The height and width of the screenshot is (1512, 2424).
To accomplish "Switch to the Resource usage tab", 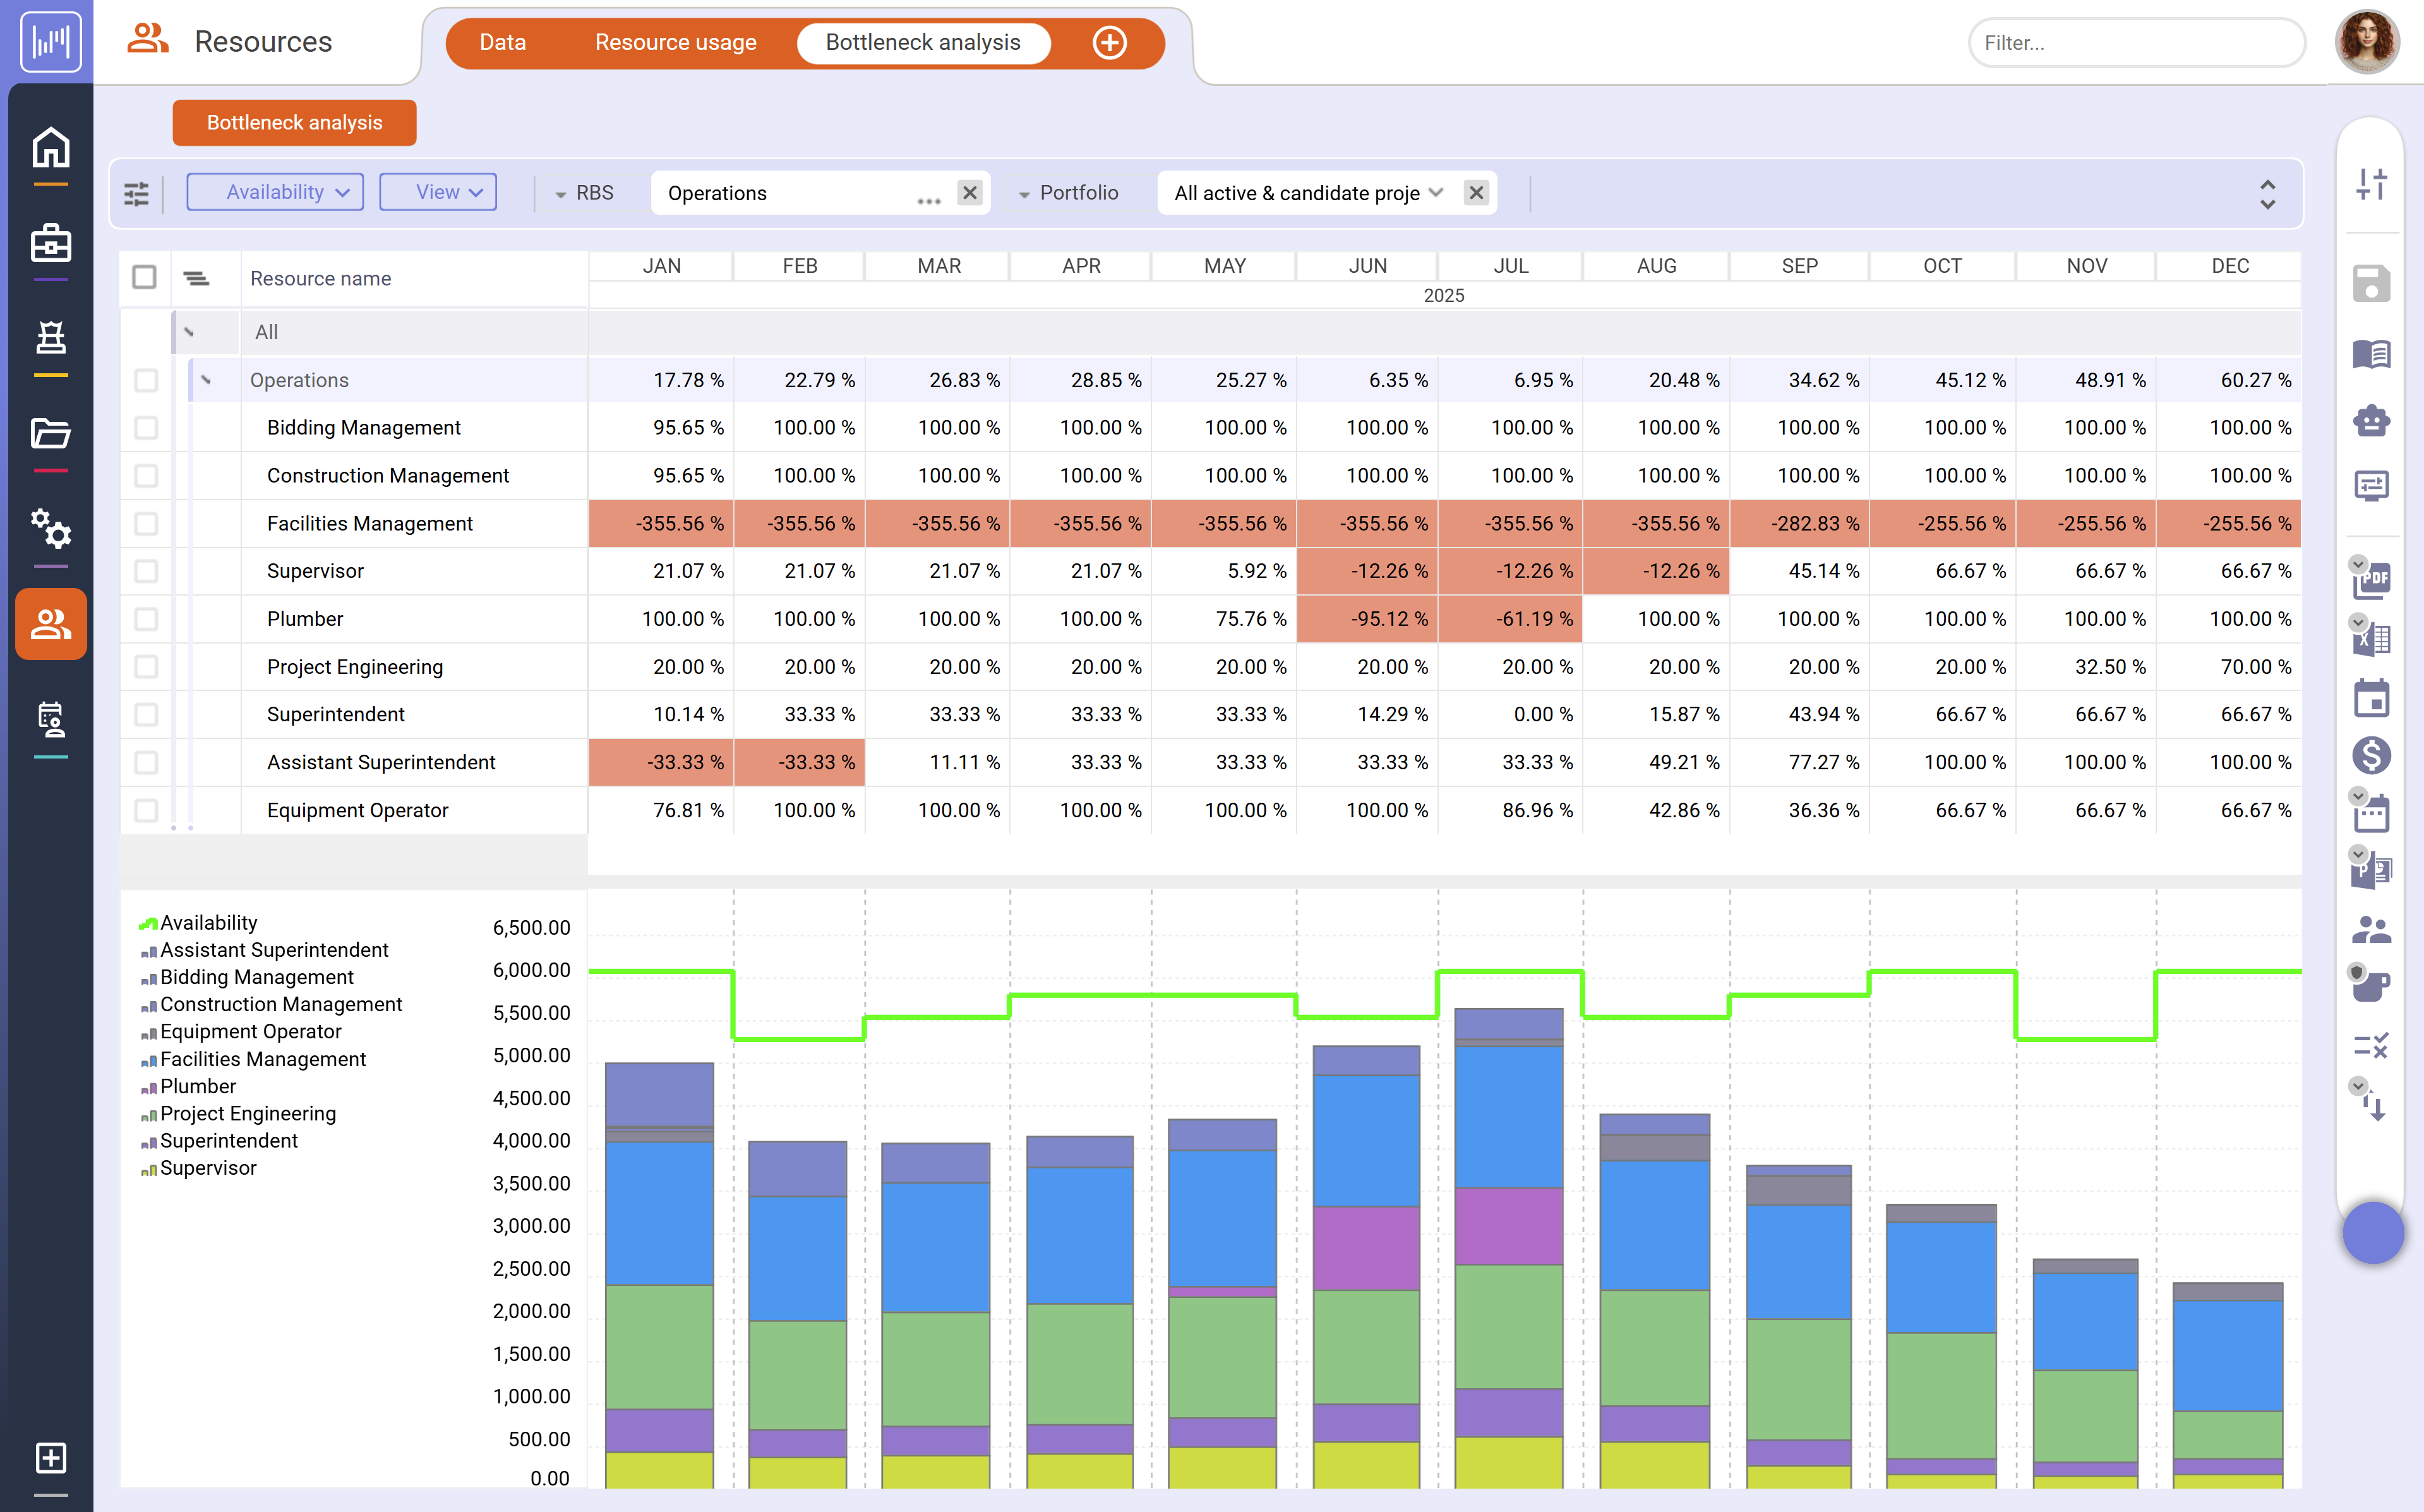I will tap(675, 42).
